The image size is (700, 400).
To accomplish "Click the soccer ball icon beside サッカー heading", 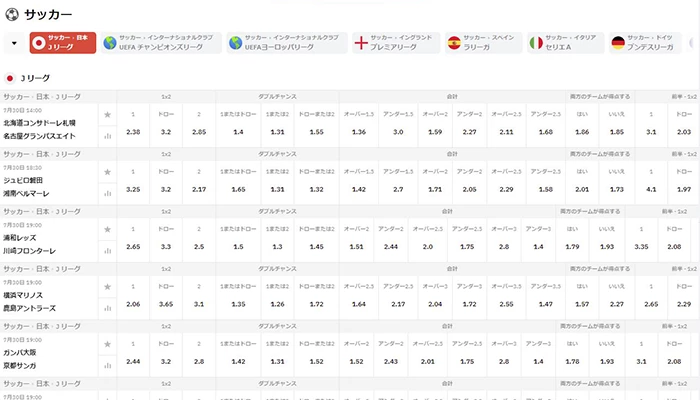I will (11, 13).
